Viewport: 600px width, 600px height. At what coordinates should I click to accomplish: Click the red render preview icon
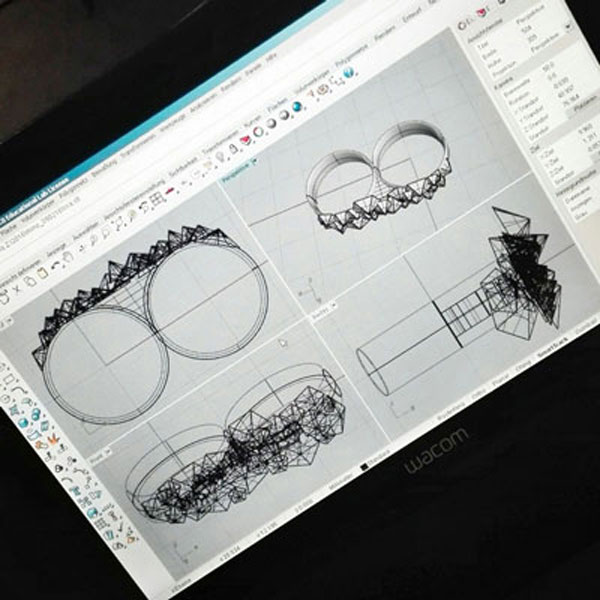pyautogui.click(x=245, y=141)
